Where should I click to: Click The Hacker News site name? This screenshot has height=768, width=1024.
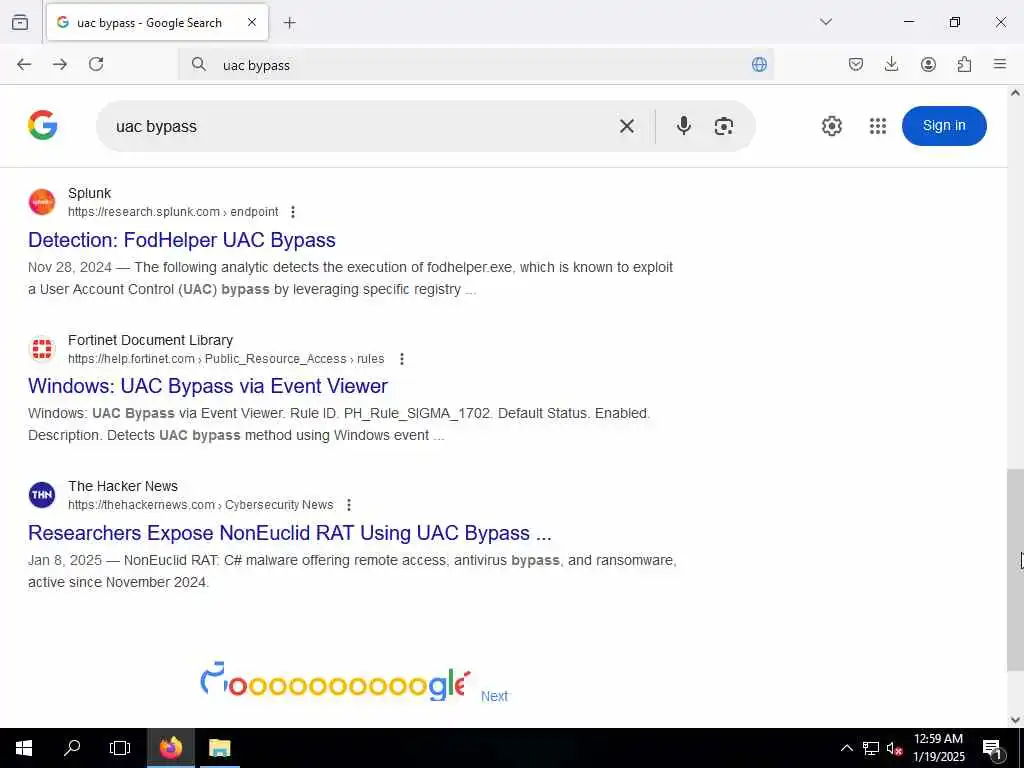(x=123, y=487)
